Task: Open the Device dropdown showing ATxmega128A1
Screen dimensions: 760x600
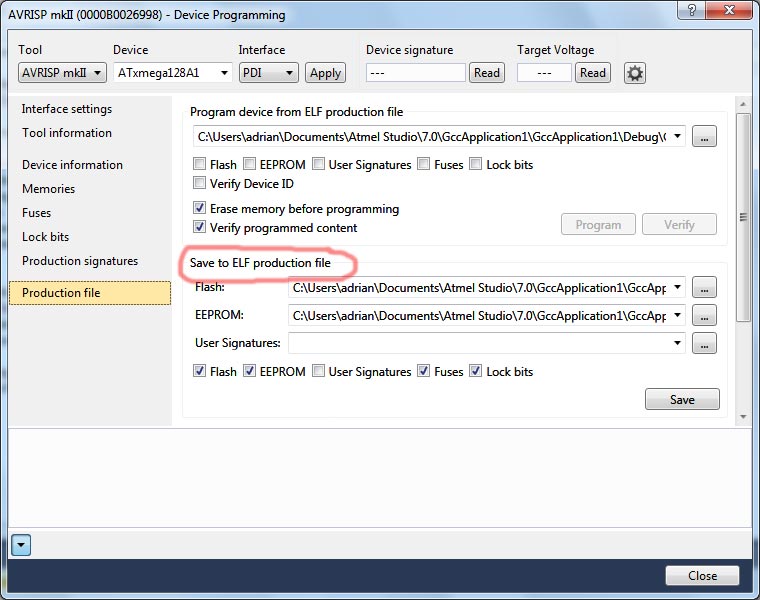Action: point(173,73)
